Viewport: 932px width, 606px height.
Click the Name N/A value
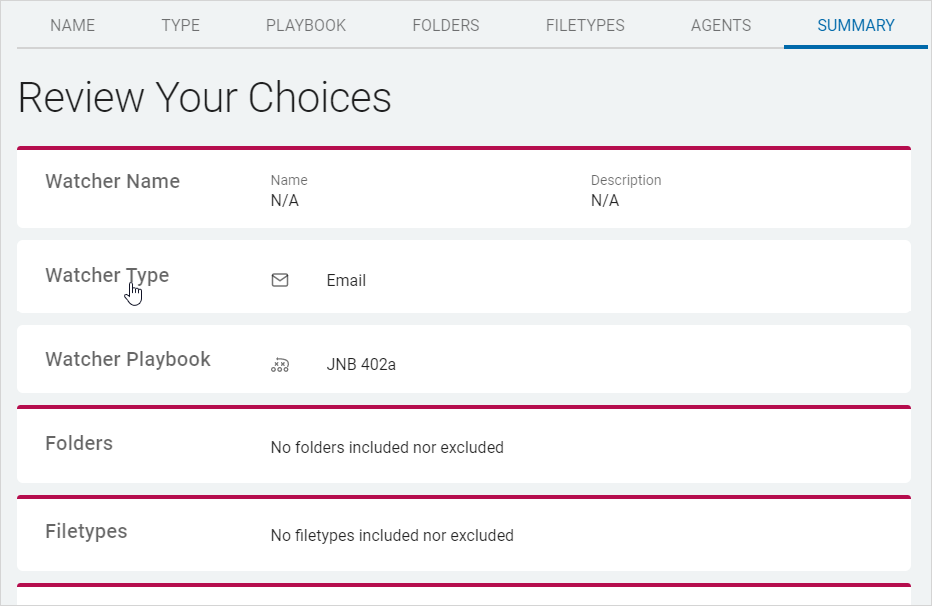coord(285,201)
